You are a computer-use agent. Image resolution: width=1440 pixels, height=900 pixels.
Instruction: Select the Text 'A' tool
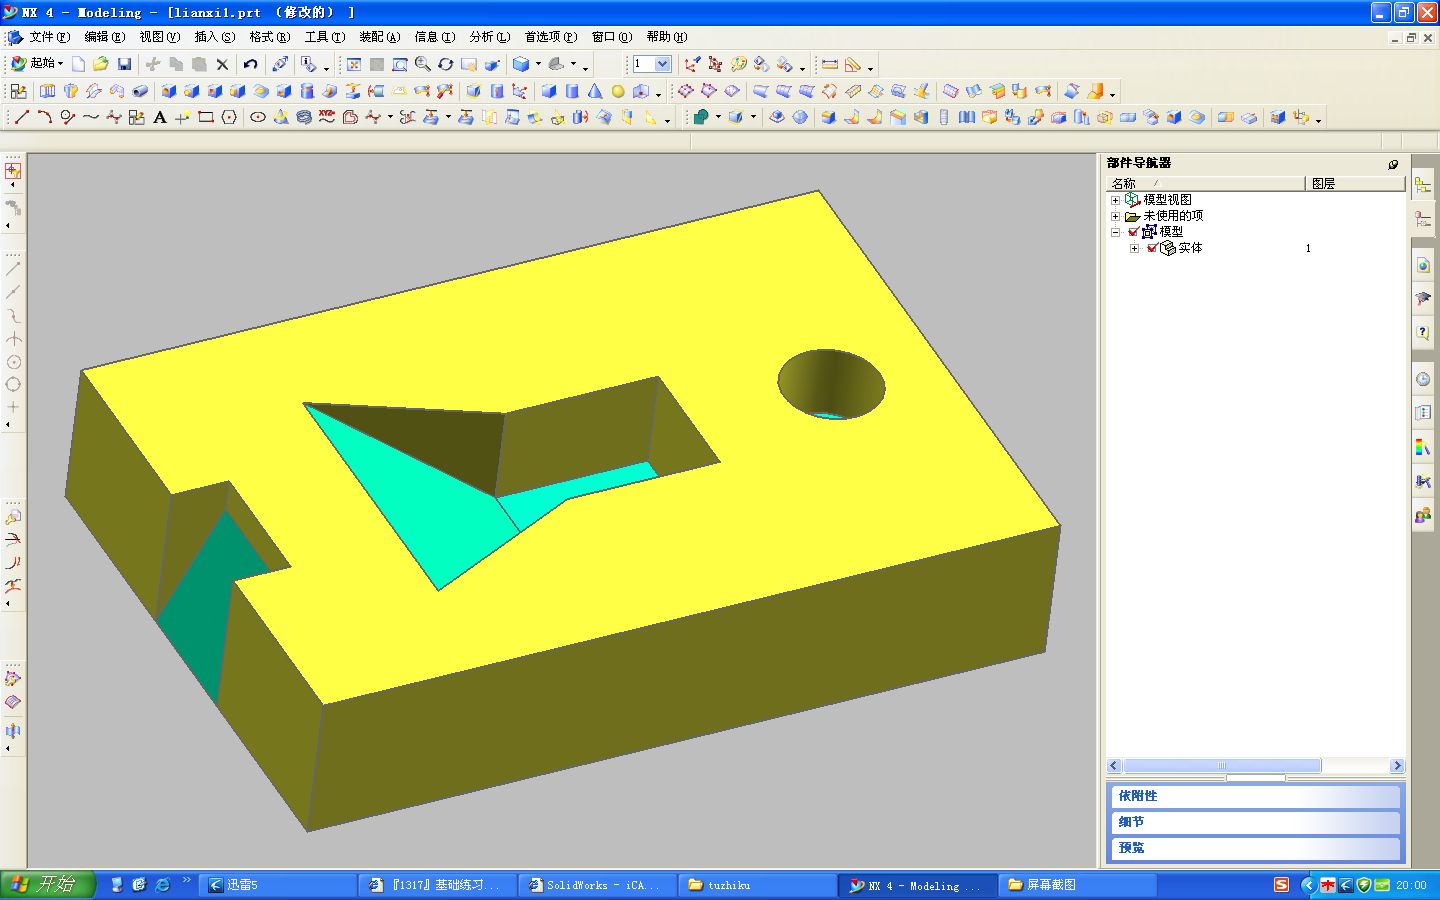coord(160,117)
